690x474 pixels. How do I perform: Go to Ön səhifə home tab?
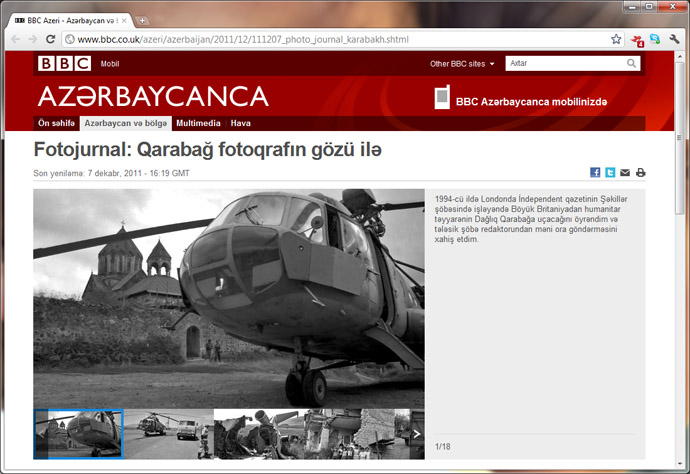point(57,124)
